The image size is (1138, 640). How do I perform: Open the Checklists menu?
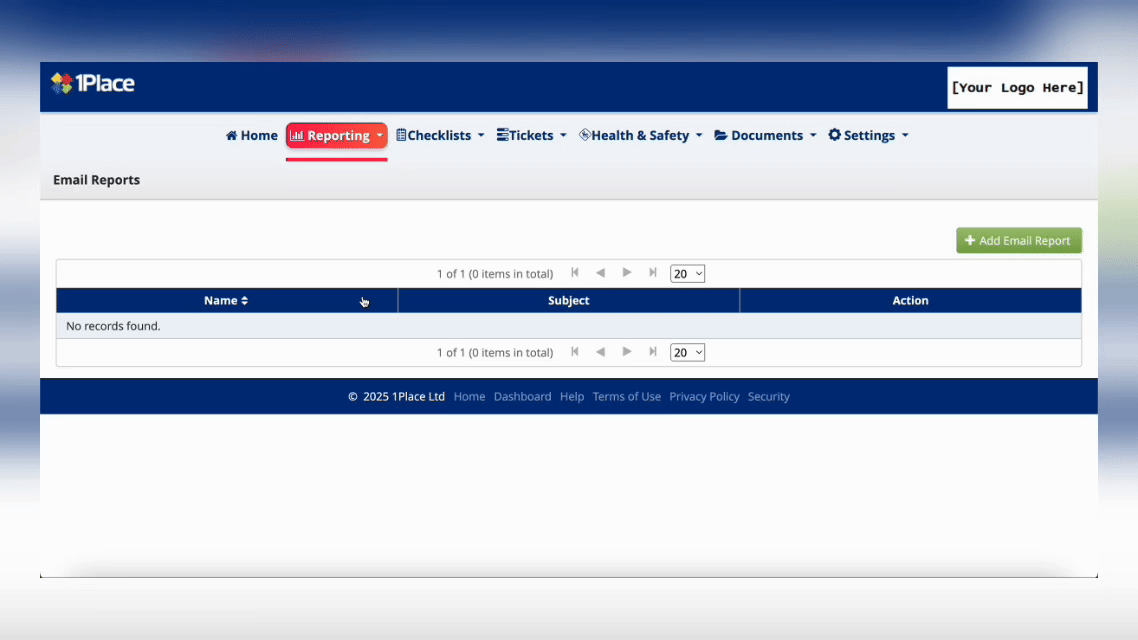click(440, 136)
